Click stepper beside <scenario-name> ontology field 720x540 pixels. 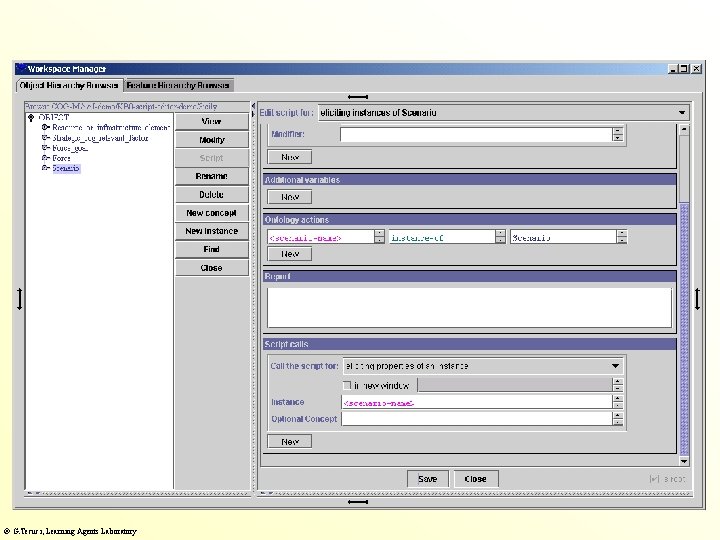click(379, 237)
